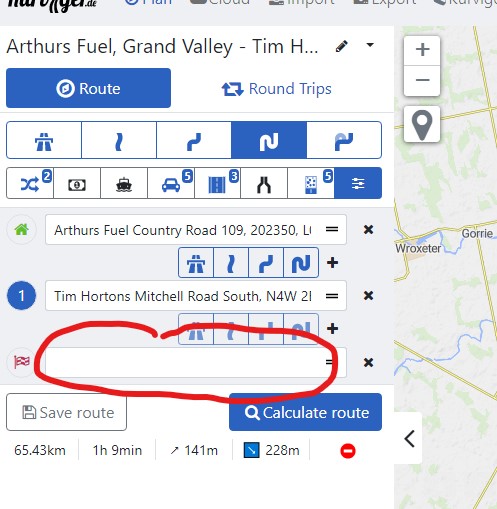Click Save route button
This screenshot has width=497, height=509.
[66, 412]
